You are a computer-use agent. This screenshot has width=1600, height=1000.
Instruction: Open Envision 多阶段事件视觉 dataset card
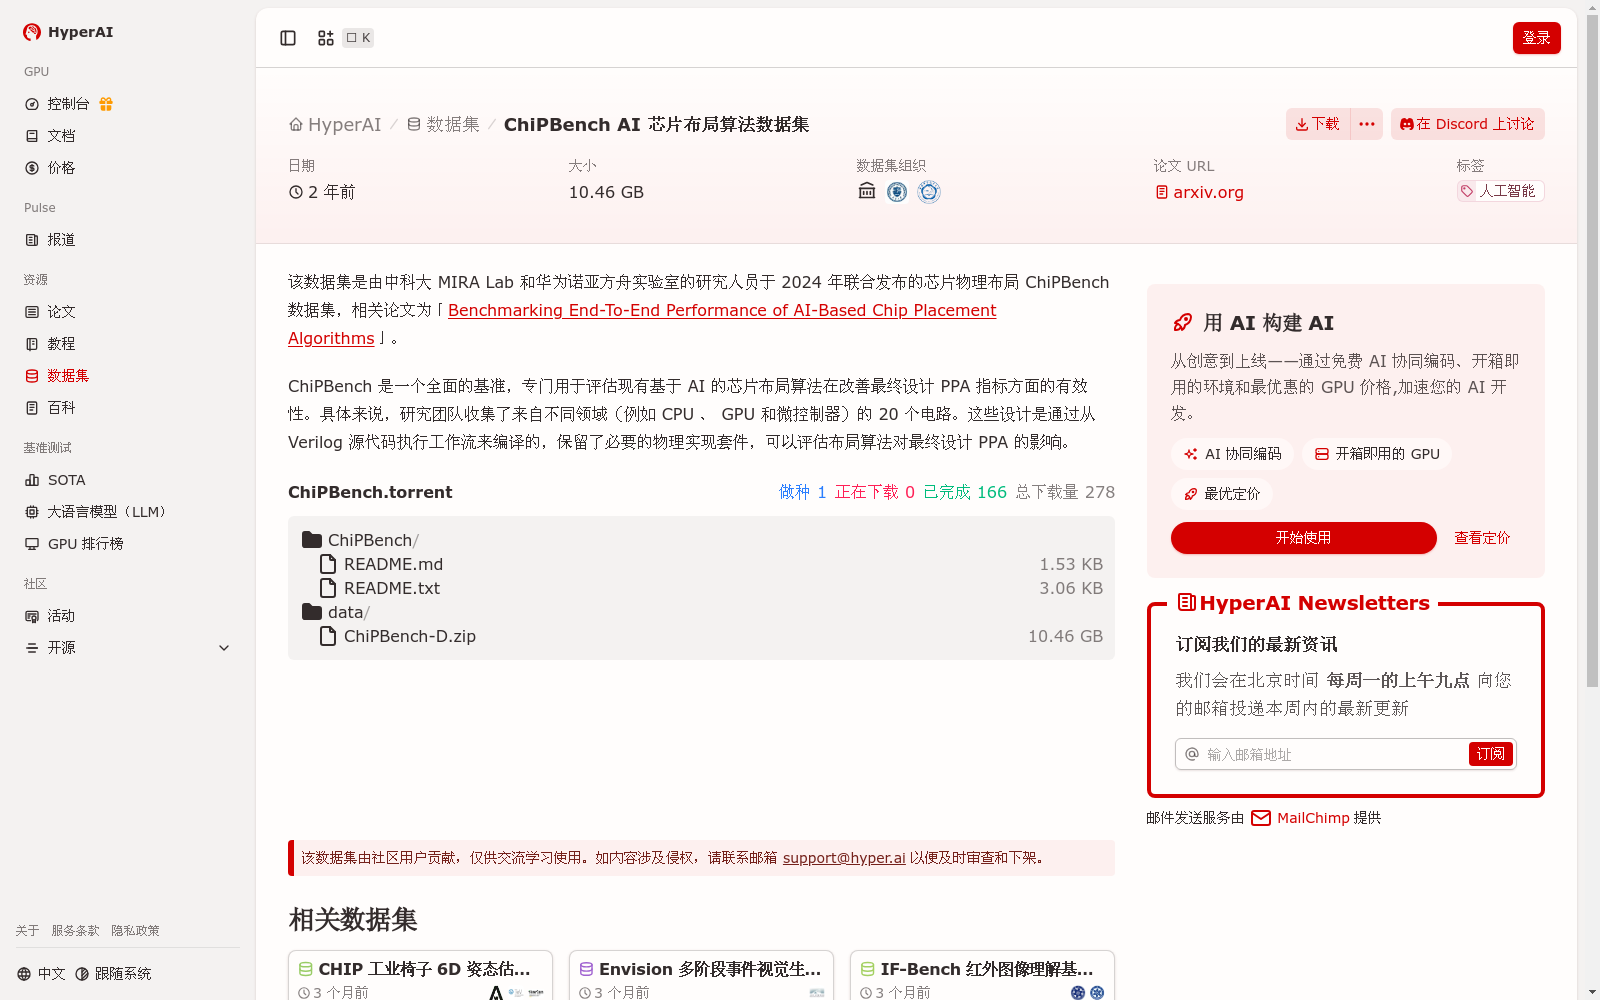[701, 976]
